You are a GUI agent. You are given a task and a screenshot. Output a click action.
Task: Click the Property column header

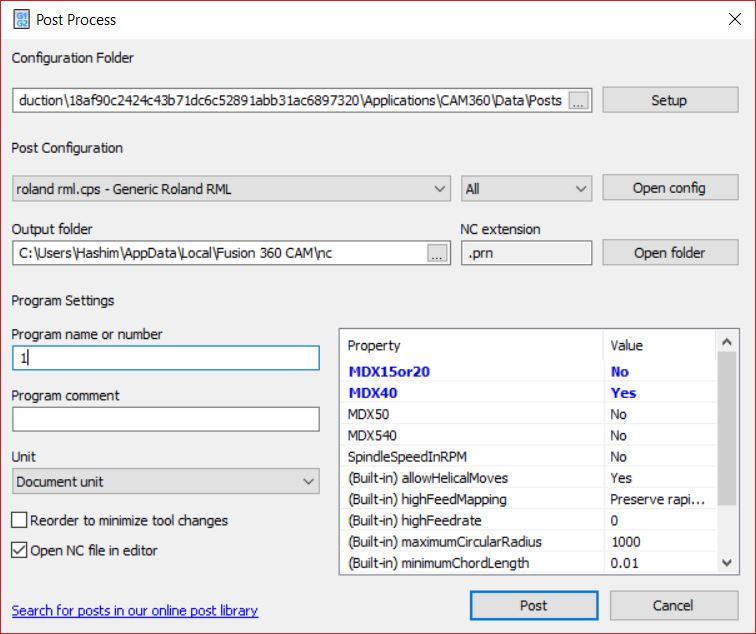pyautogui.click(x=472, y=345)
